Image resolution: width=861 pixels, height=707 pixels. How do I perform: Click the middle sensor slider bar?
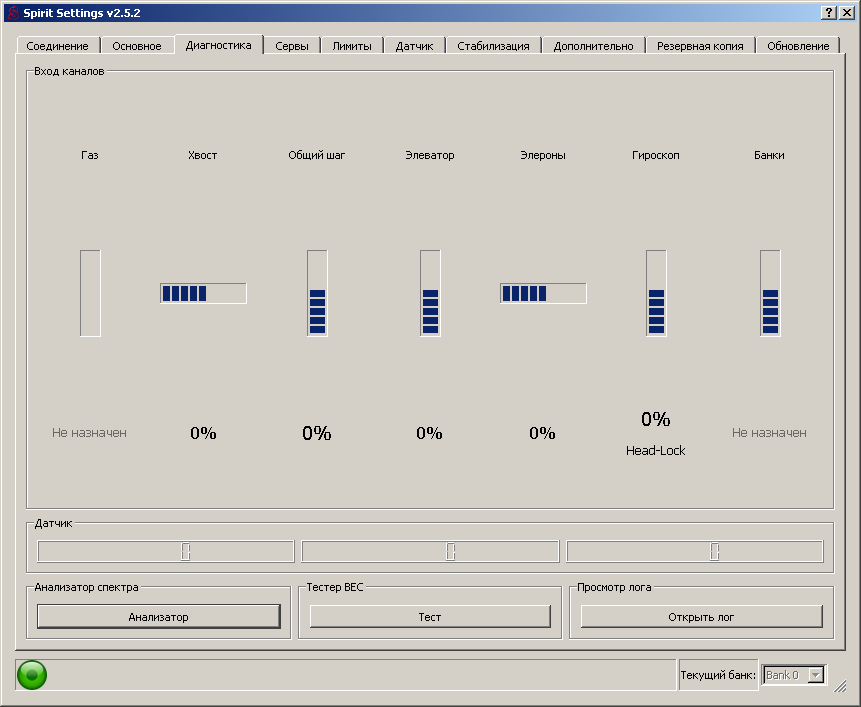pos(430,552)
